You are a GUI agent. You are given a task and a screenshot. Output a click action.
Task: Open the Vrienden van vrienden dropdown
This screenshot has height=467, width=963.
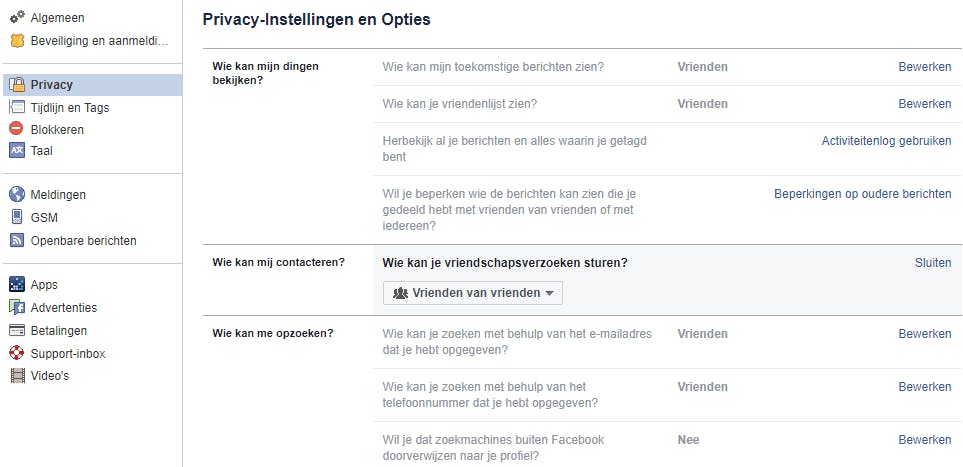coord(473,293)
